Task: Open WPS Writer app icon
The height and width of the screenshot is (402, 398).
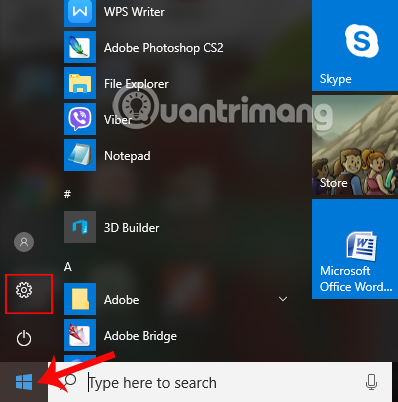Action: coord(80,13)
